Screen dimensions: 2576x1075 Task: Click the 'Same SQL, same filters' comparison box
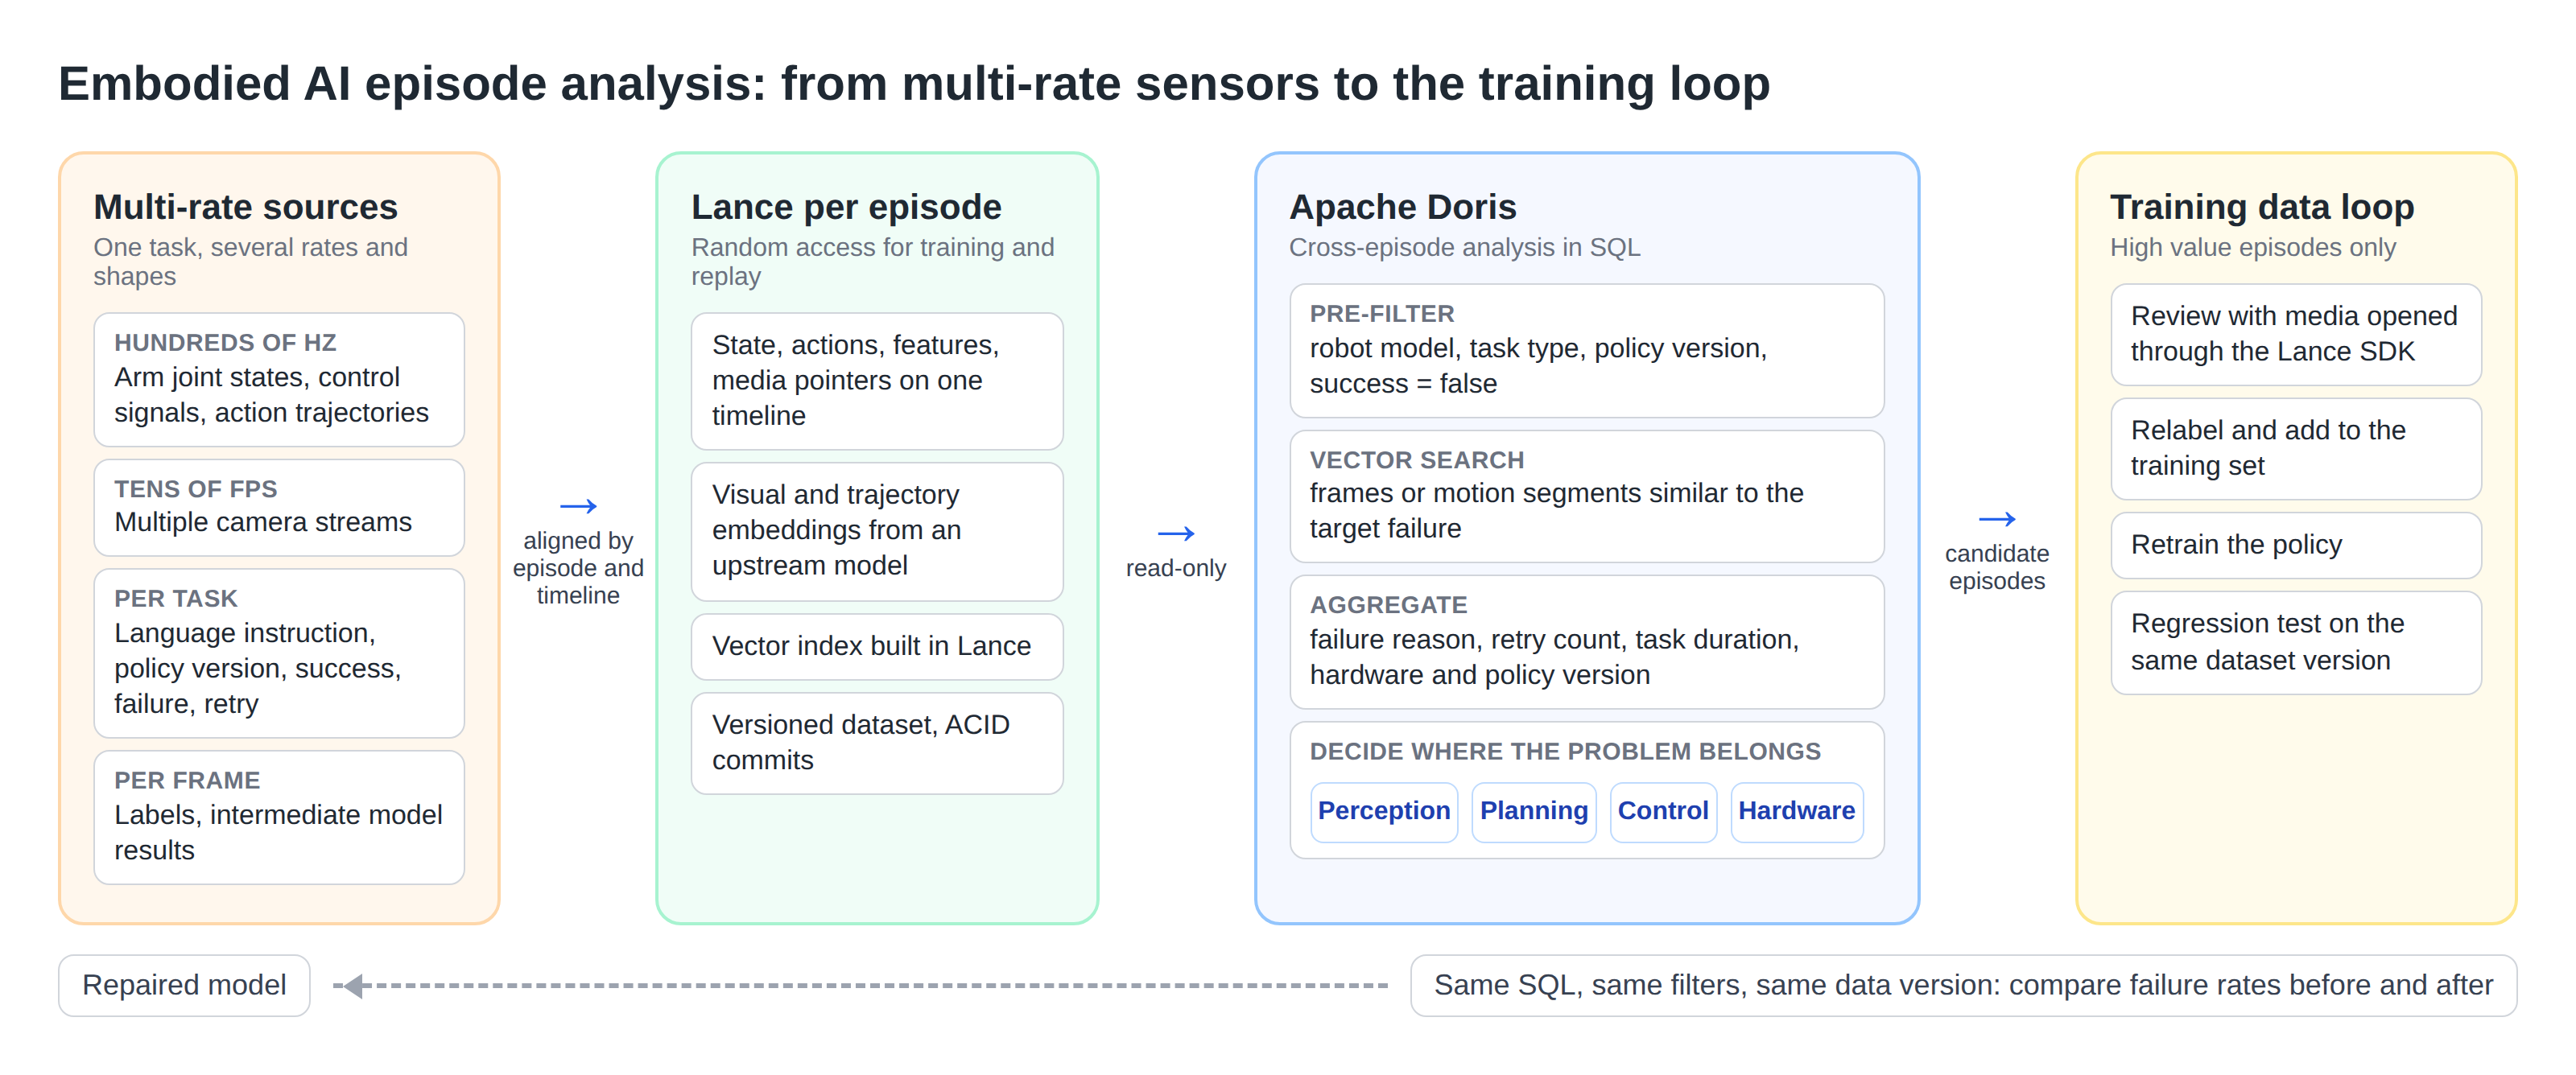(1963, 986)
